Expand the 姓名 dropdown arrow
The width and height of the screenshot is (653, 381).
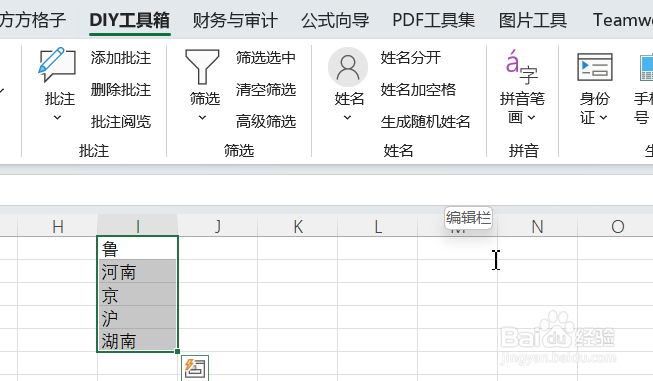point(347,118)
